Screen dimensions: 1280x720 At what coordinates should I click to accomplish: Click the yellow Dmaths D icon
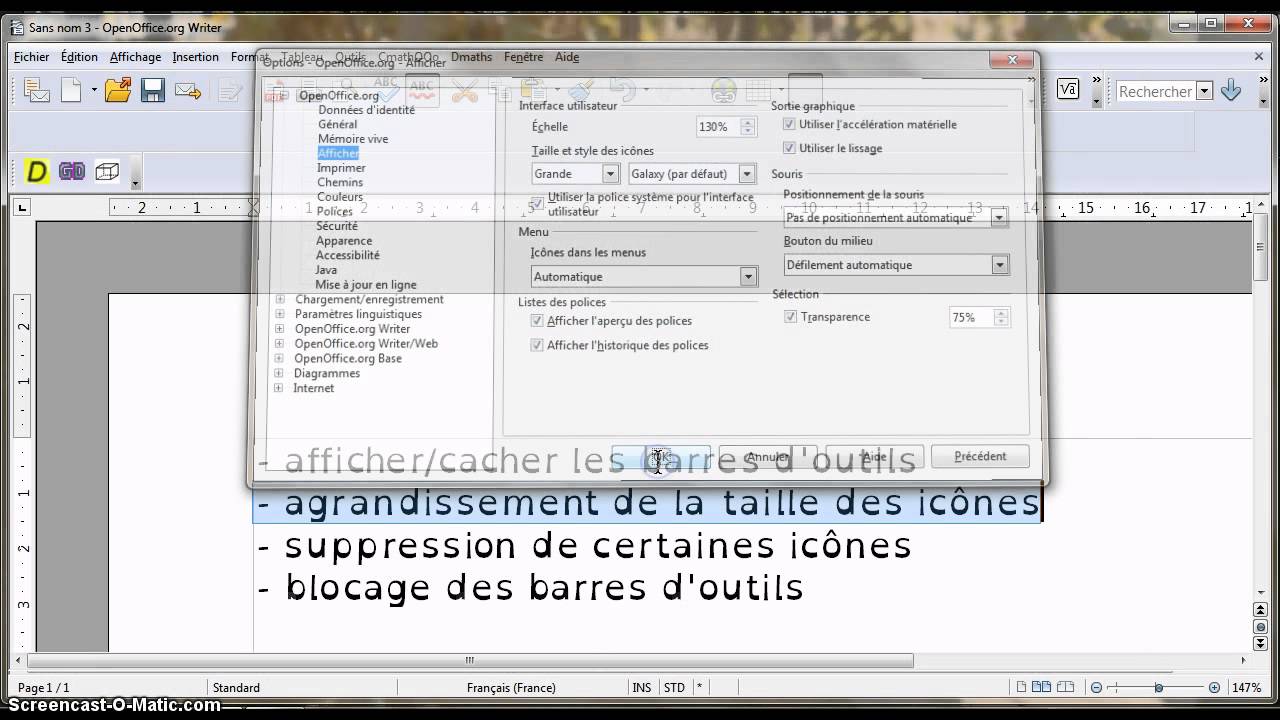click(x=37, y=172)
